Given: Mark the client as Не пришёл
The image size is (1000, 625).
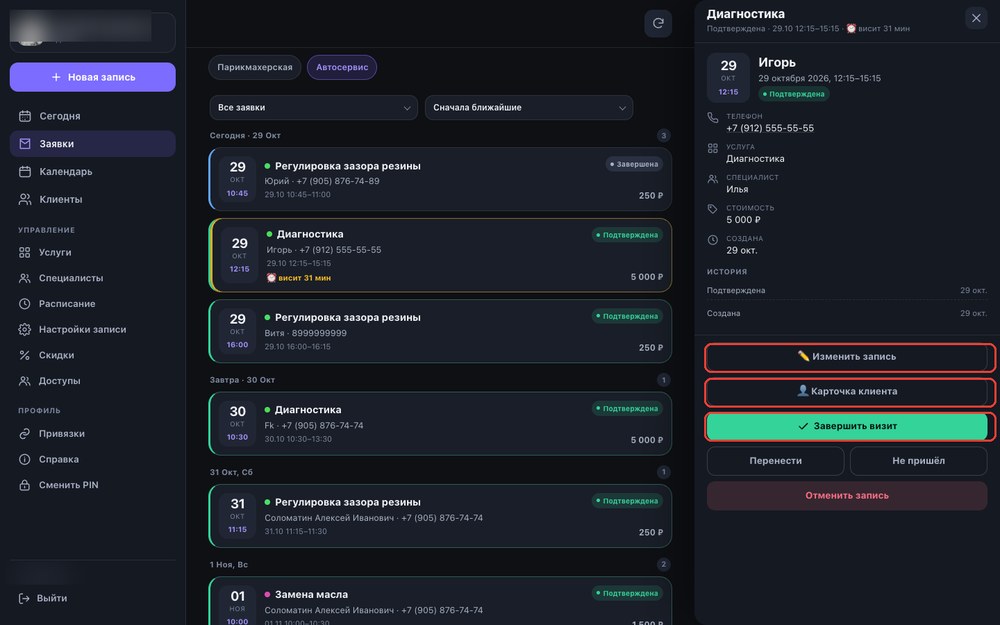Looking at the screenshot, I should point(918,461).
